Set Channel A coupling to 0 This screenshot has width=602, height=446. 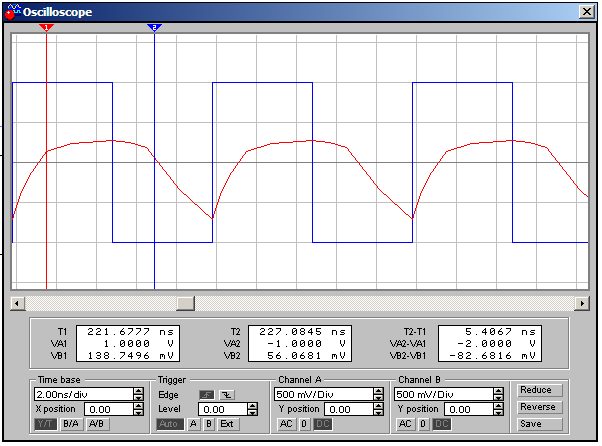click(304, 424)
